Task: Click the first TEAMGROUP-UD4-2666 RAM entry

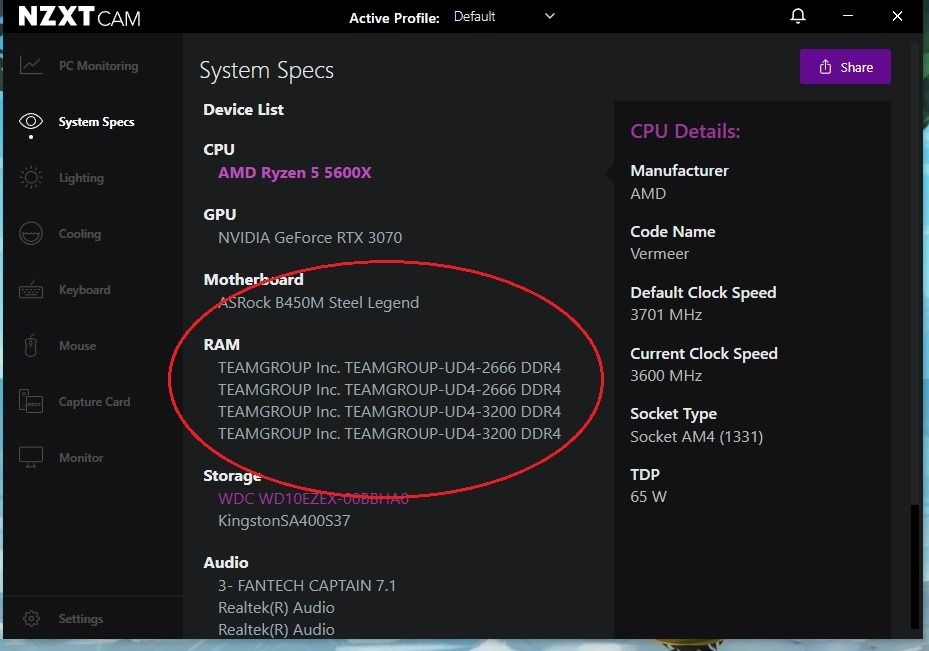Action: point(390,367)
